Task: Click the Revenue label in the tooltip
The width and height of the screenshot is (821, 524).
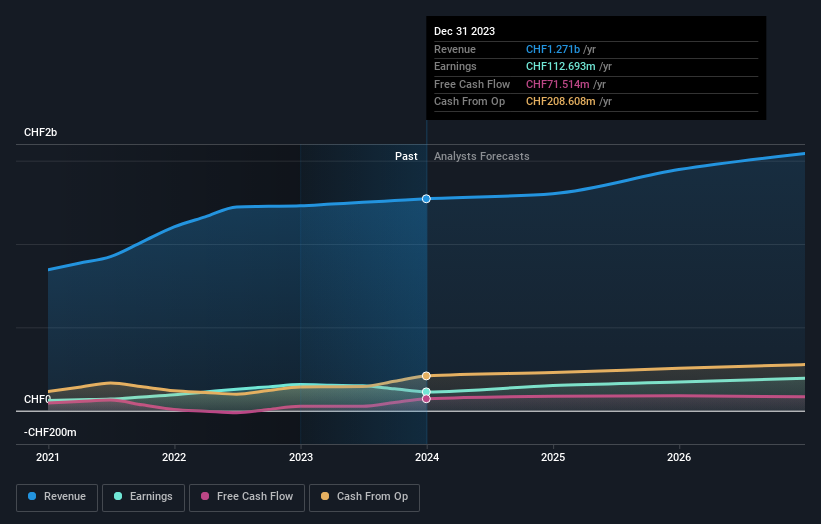Action: click(455, 49)
